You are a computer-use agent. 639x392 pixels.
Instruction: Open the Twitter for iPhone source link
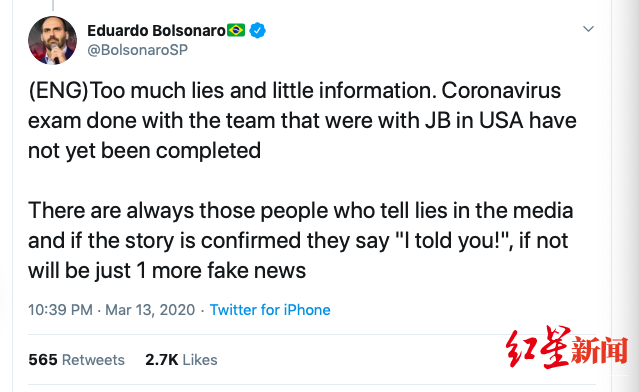coord(270,310)
